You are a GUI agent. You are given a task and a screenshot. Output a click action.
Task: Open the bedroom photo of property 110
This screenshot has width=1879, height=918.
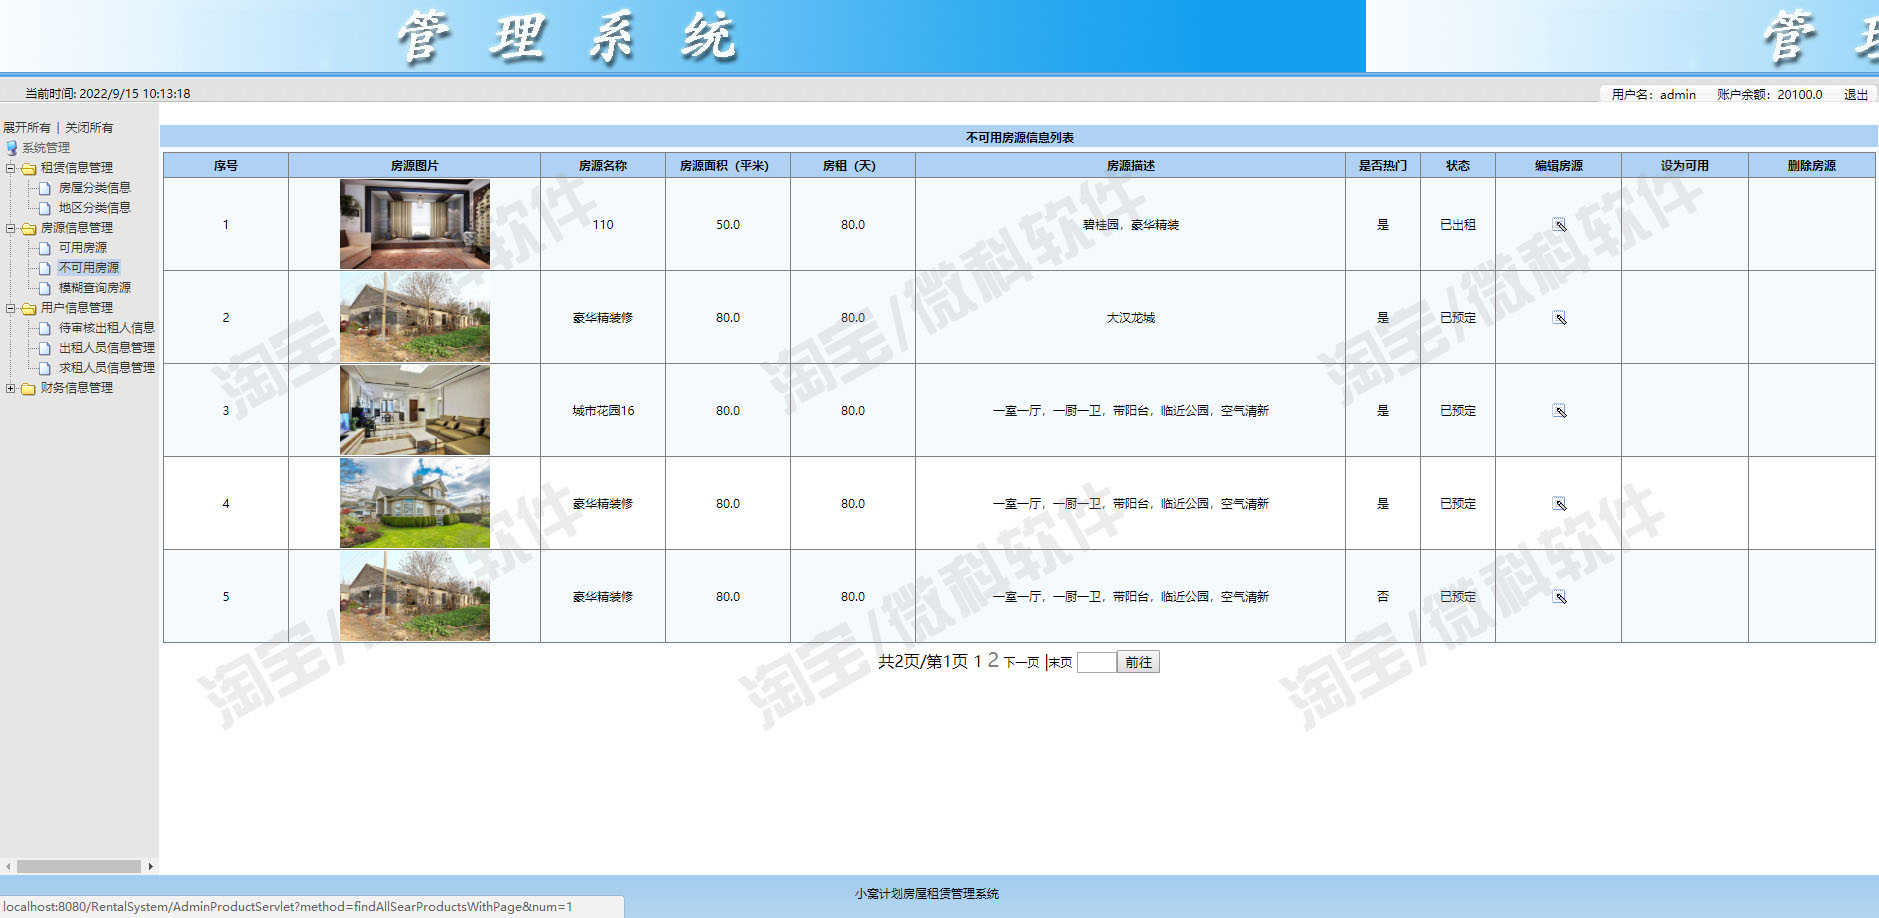[x=415, y=224]
